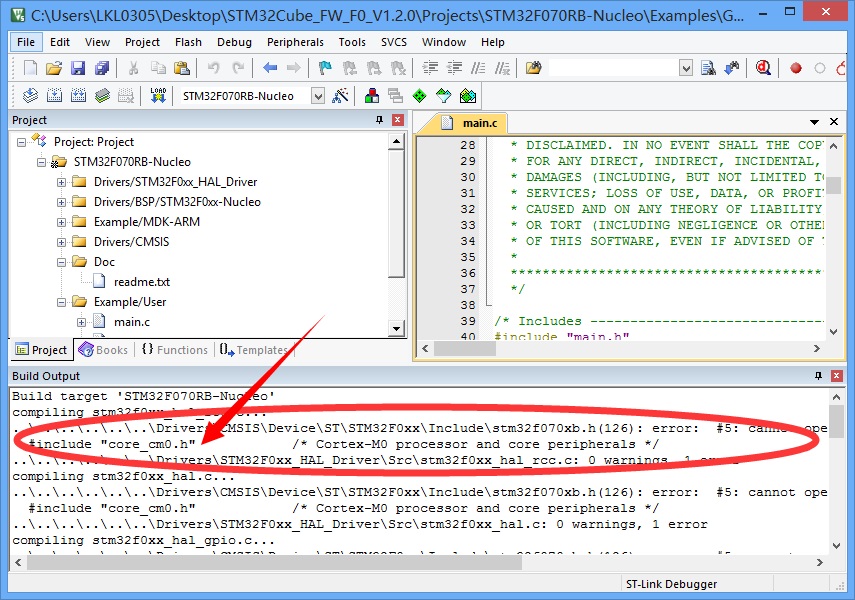Screen dimensions: 855x600
Task: Close the main.c editor tab
Action: pos(834,122)
